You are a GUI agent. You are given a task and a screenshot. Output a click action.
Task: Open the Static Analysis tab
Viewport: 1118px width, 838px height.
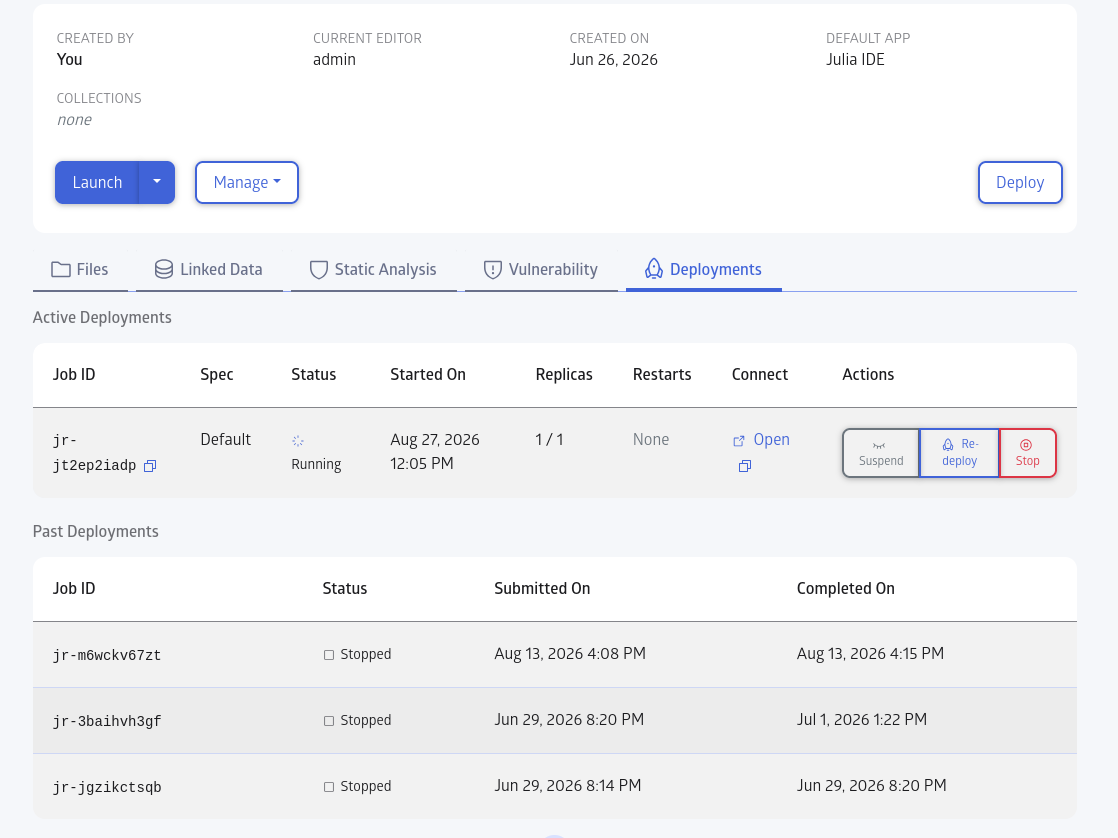[374, 270]
